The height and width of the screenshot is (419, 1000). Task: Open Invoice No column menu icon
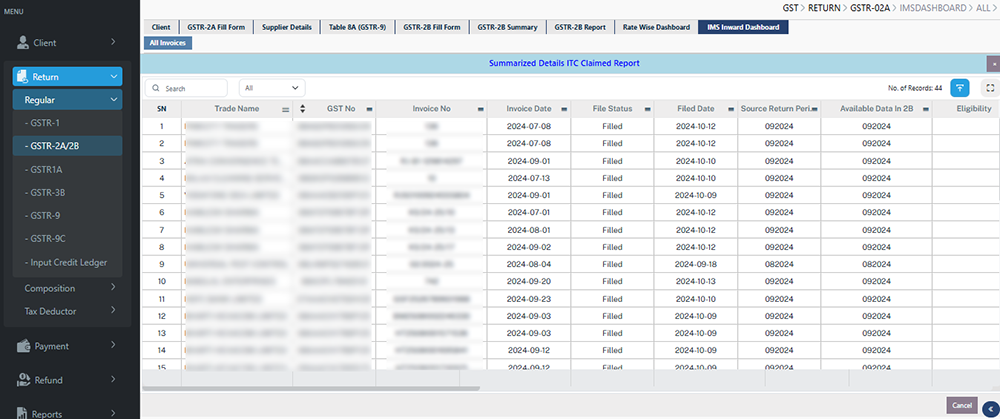480,108
